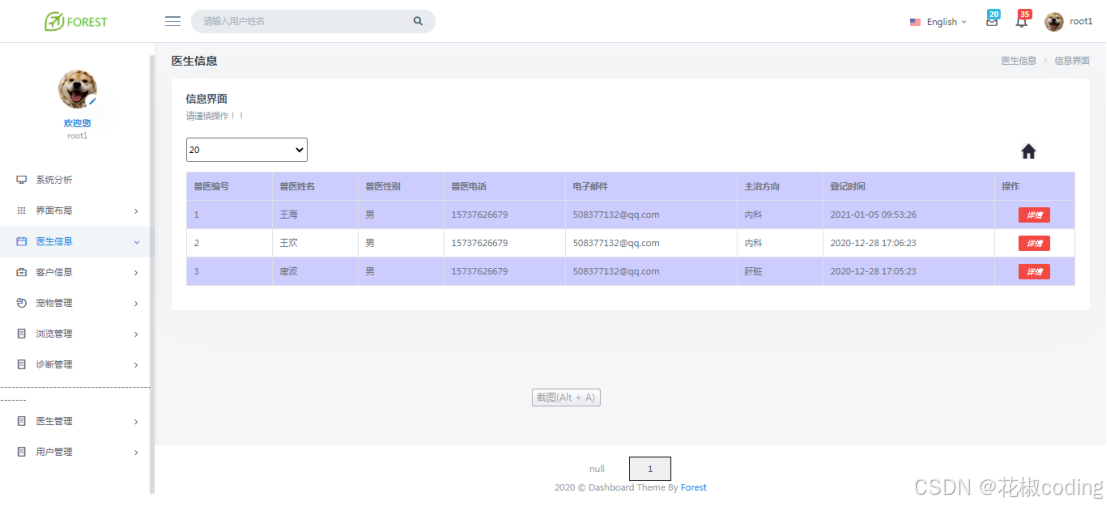Screen dimensions: 1107x507
Task: Click the 截图(Alt + A) button
Action: [566, 398]
